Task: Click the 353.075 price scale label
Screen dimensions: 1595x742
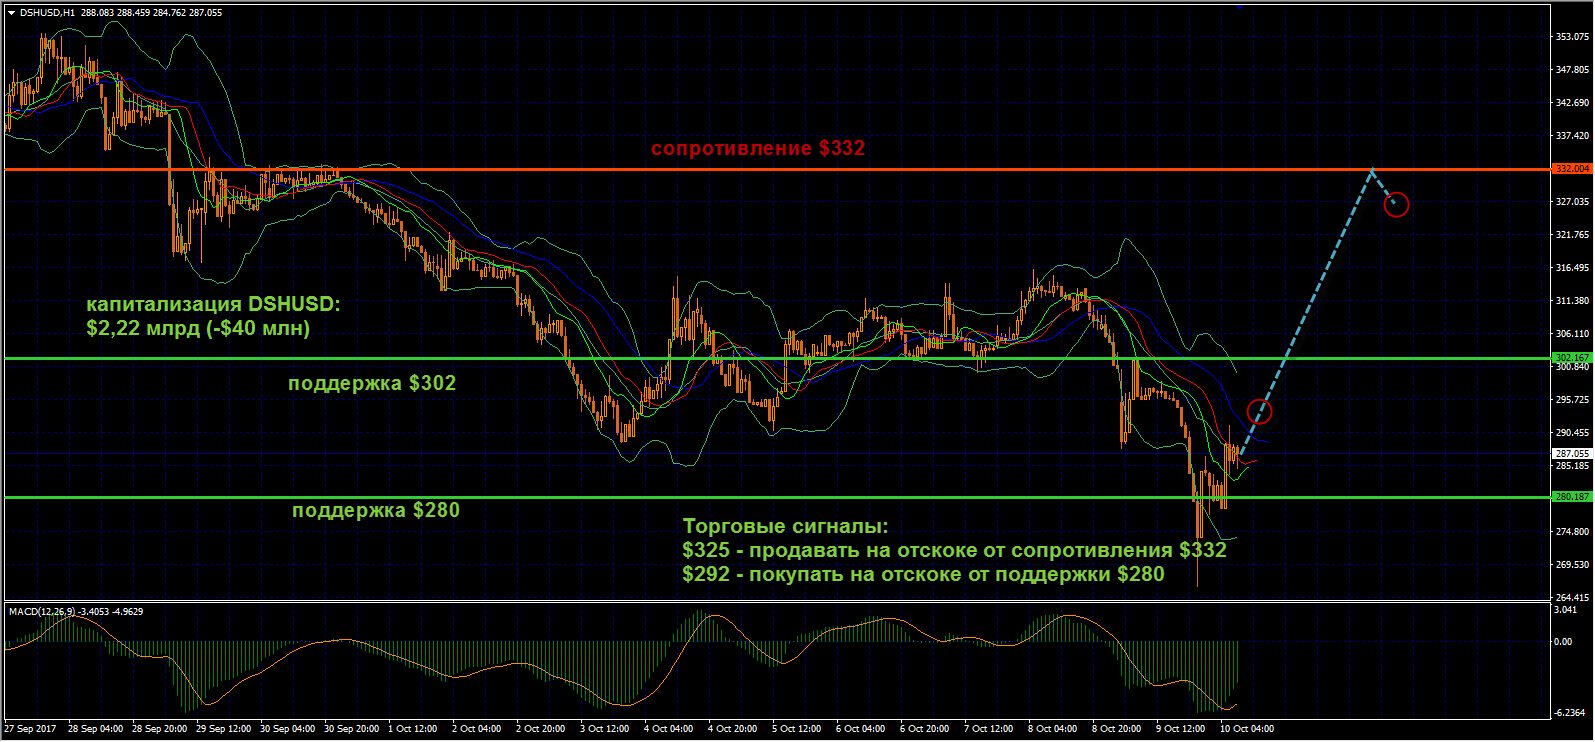Action: (x=1572, y=37)
